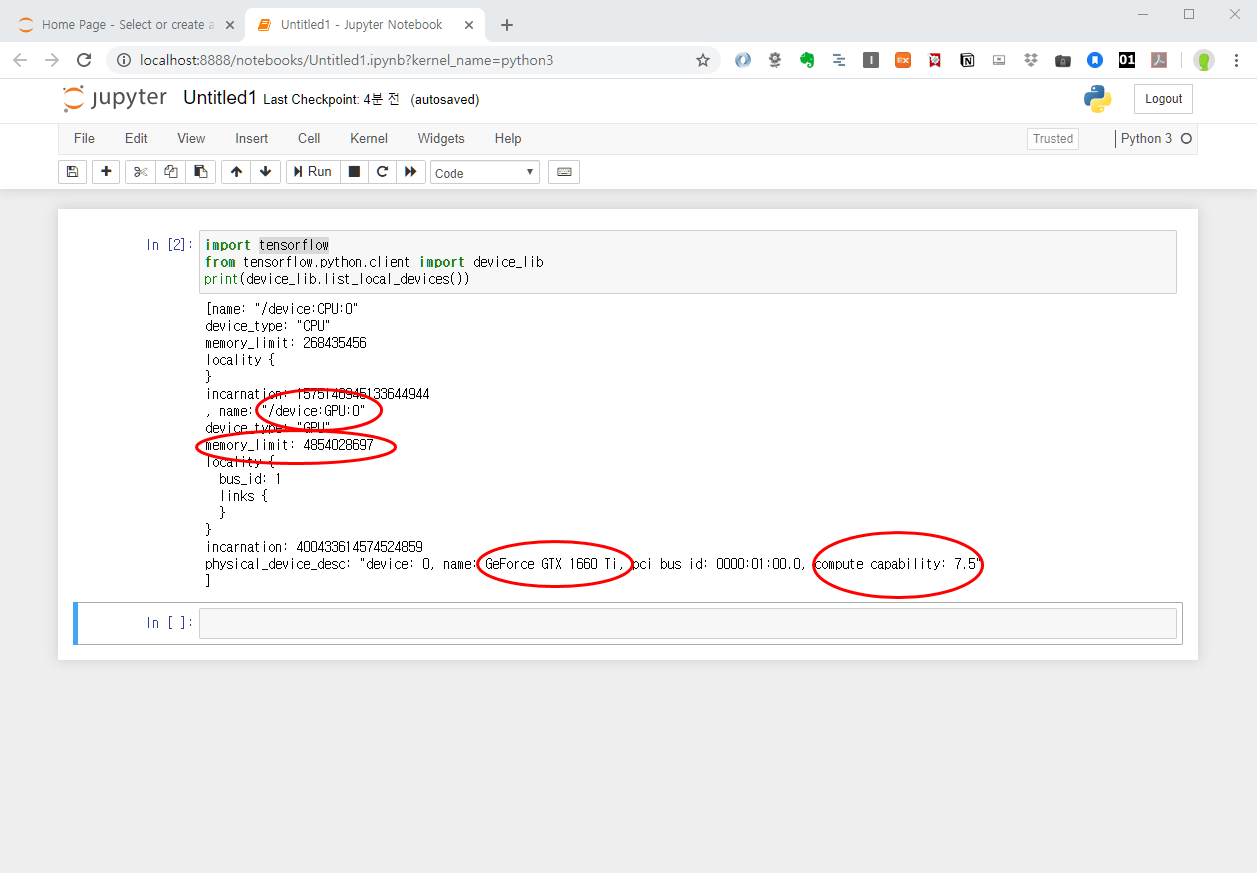The height and width of the screenshot is (873, 1257).
Task: Rename notebook title Untitled1
Action: coord(220,98)
